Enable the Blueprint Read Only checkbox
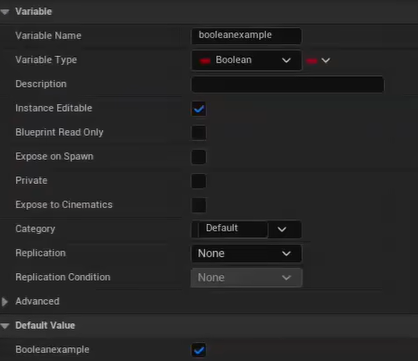418x361 pixels. tap(199, 133)
